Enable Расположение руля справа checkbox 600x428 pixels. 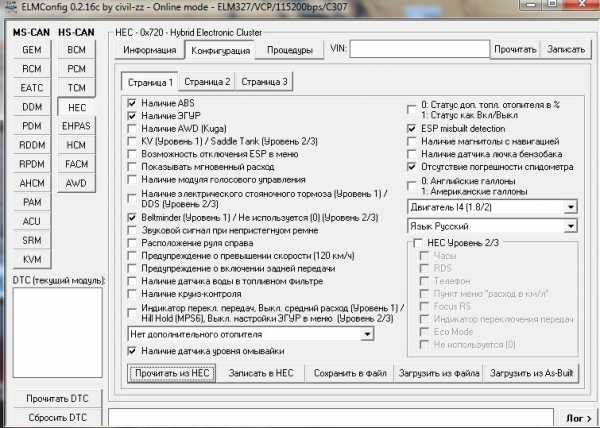[132, 243]
